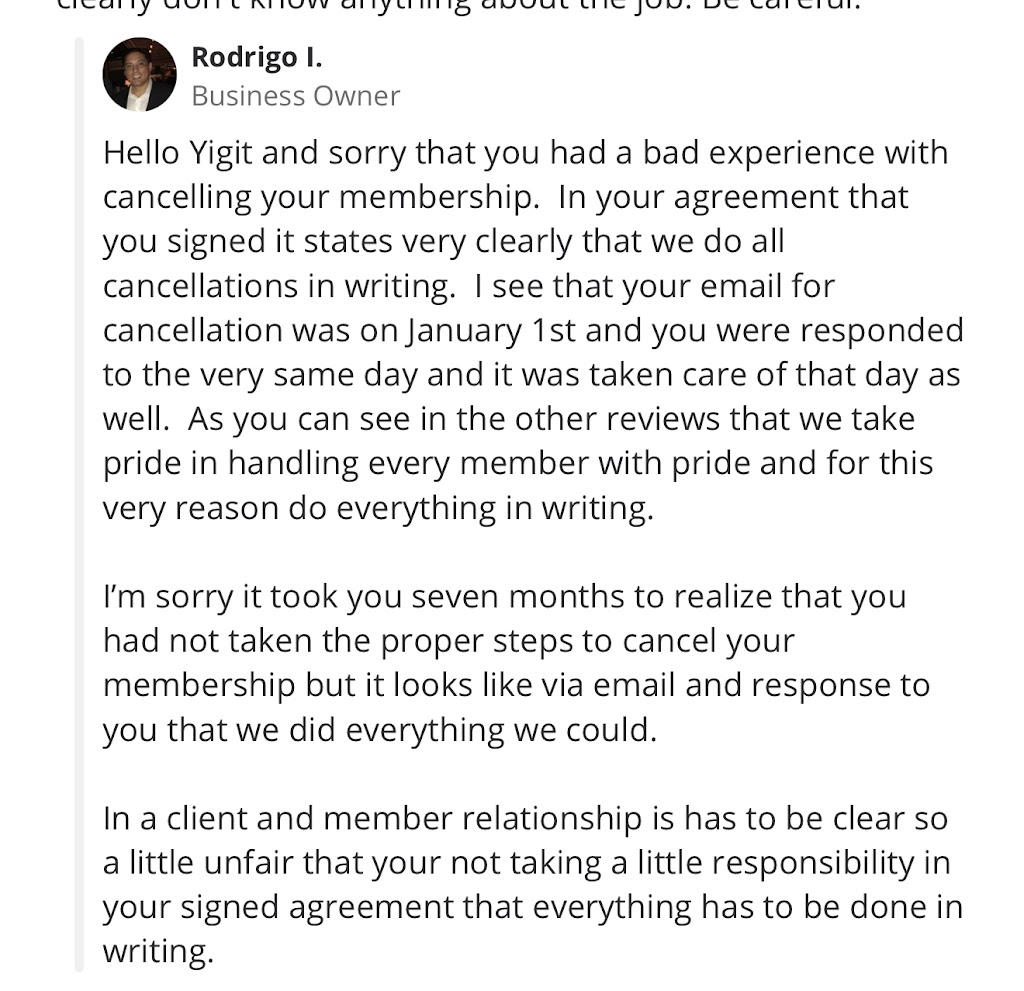
Task: Click the gray quote bar beside reply
Action: tap(80, 500)
